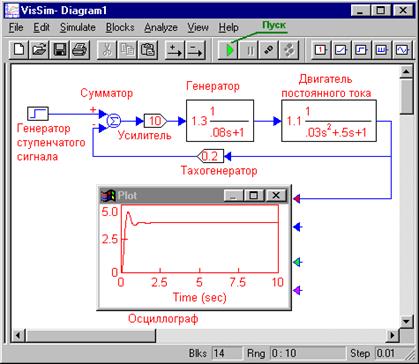
Task: Insert a sinusoid block from toolbar
Action: tap(401, 51)
